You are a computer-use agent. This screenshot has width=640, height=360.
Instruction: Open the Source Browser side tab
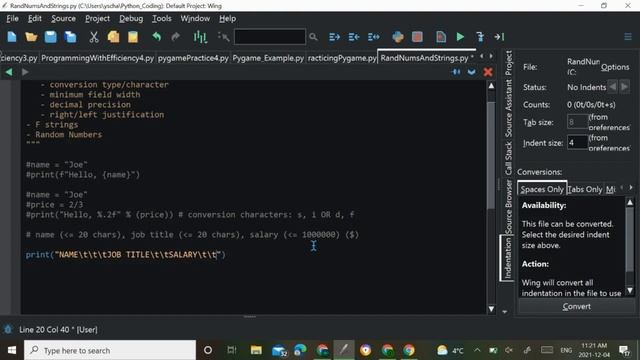(x=509, y=207)
